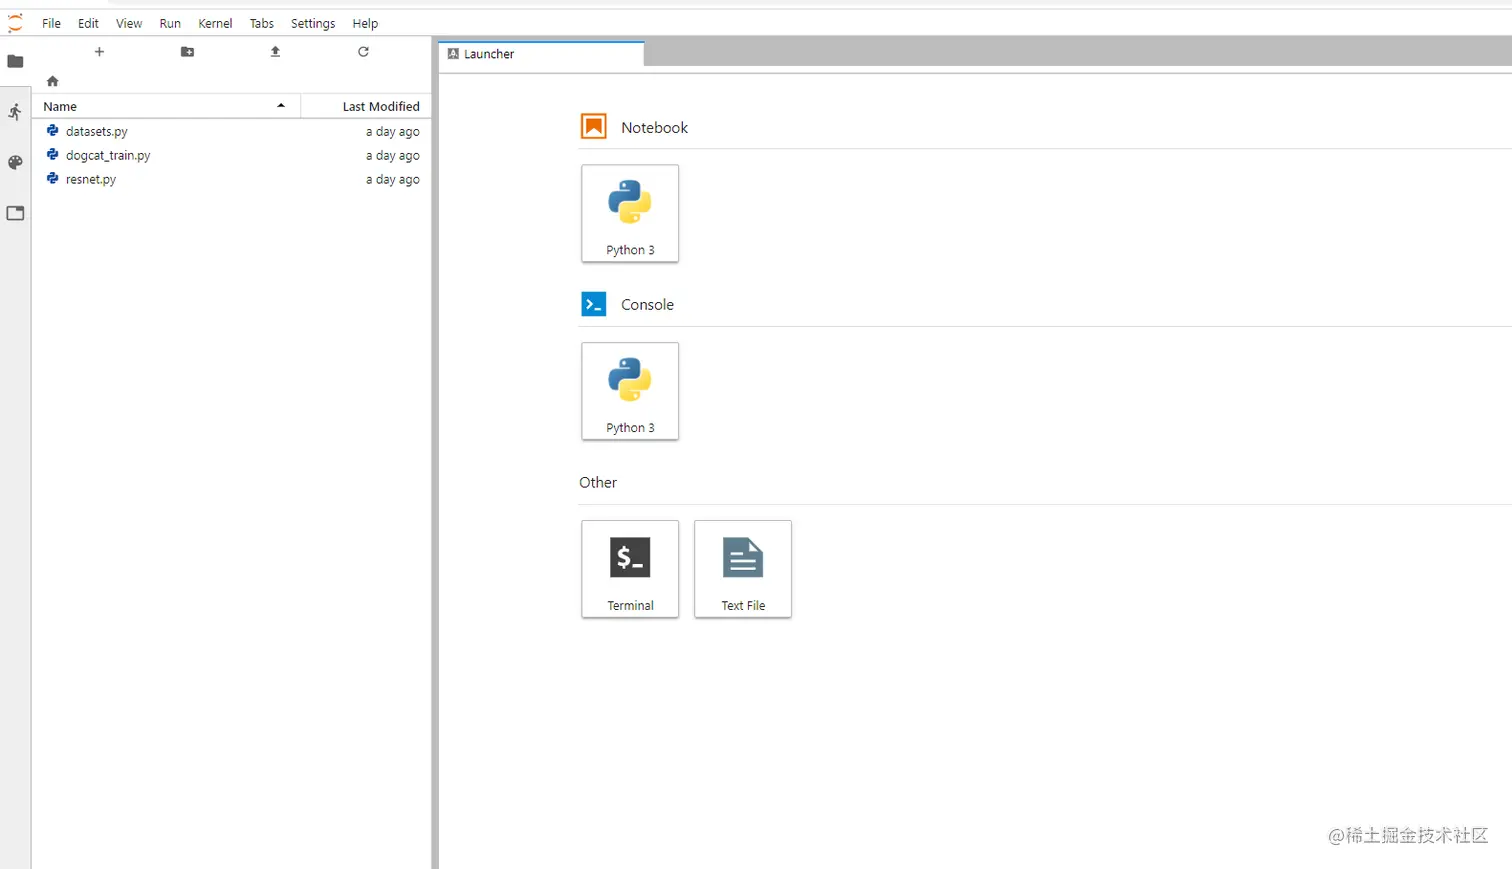Click the Python icon next to datasets.py

(x=53, y=130)
